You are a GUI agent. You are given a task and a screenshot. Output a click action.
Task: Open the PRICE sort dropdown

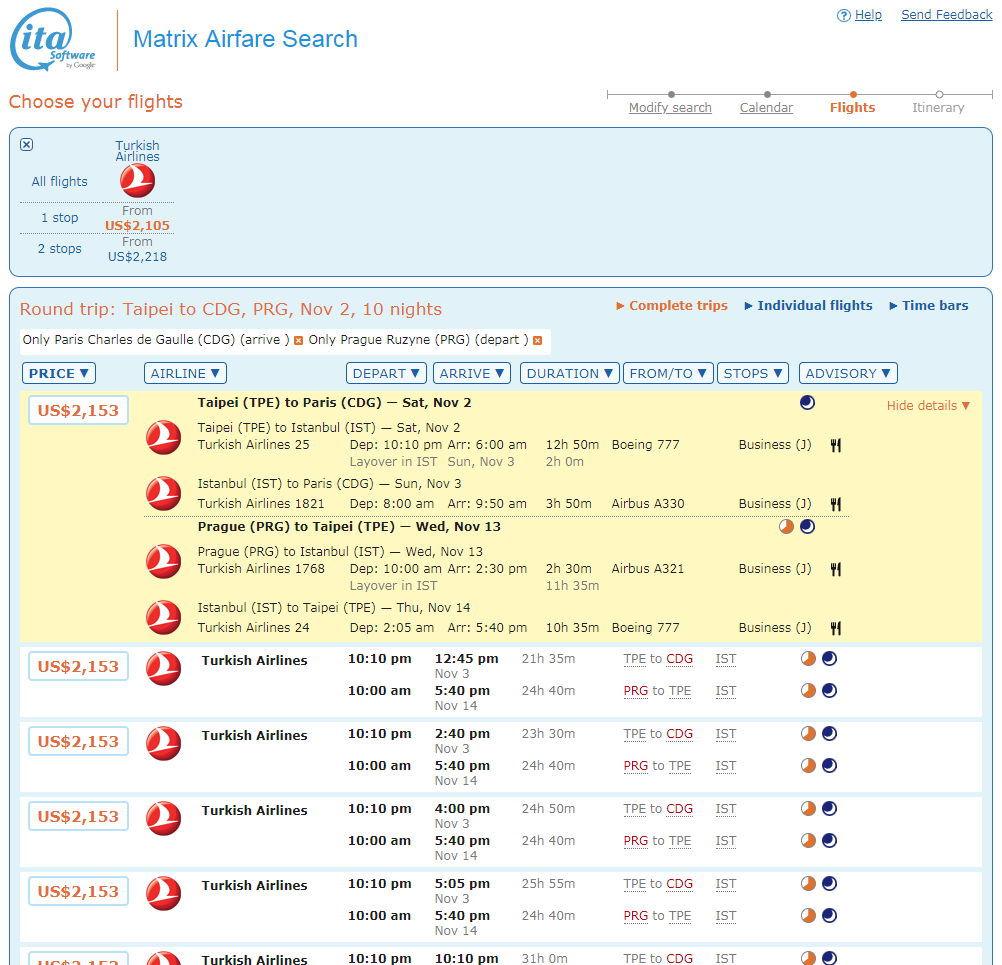[59, 373]
